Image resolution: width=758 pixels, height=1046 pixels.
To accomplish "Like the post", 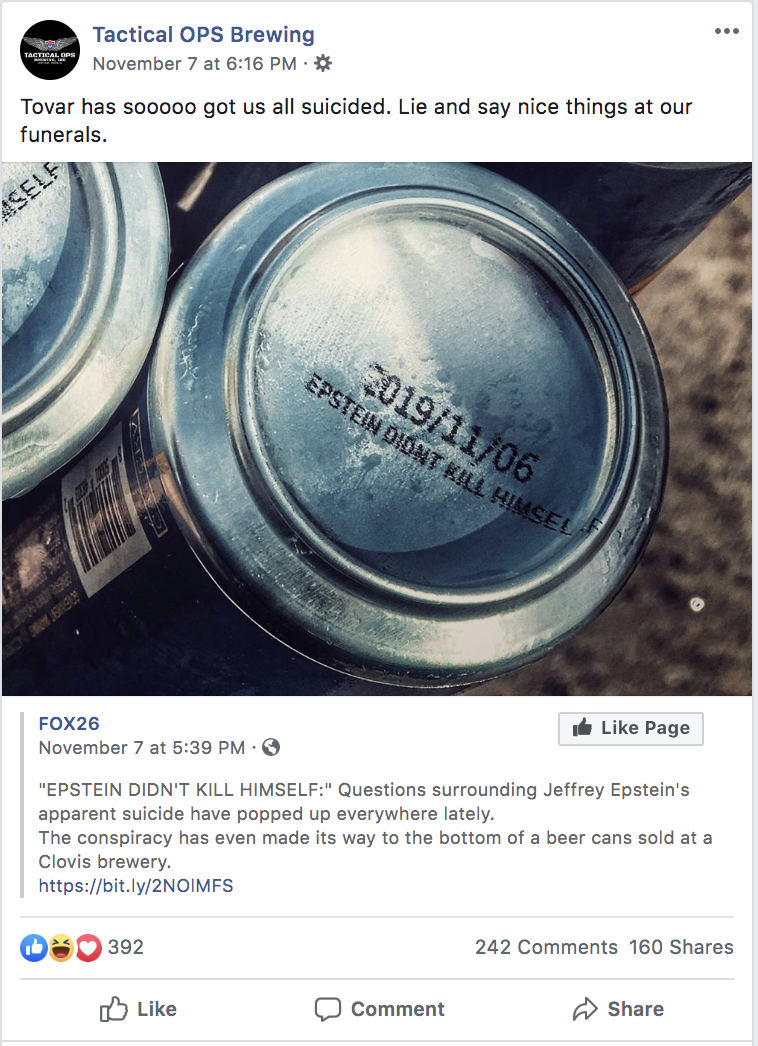I will [x=138, y=1009].
